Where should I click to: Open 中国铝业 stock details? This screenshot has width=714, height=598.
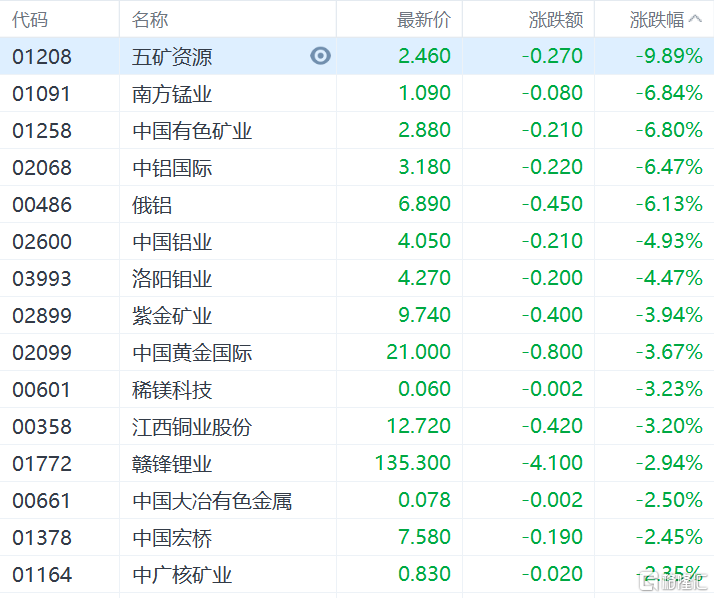coord(172,241)
